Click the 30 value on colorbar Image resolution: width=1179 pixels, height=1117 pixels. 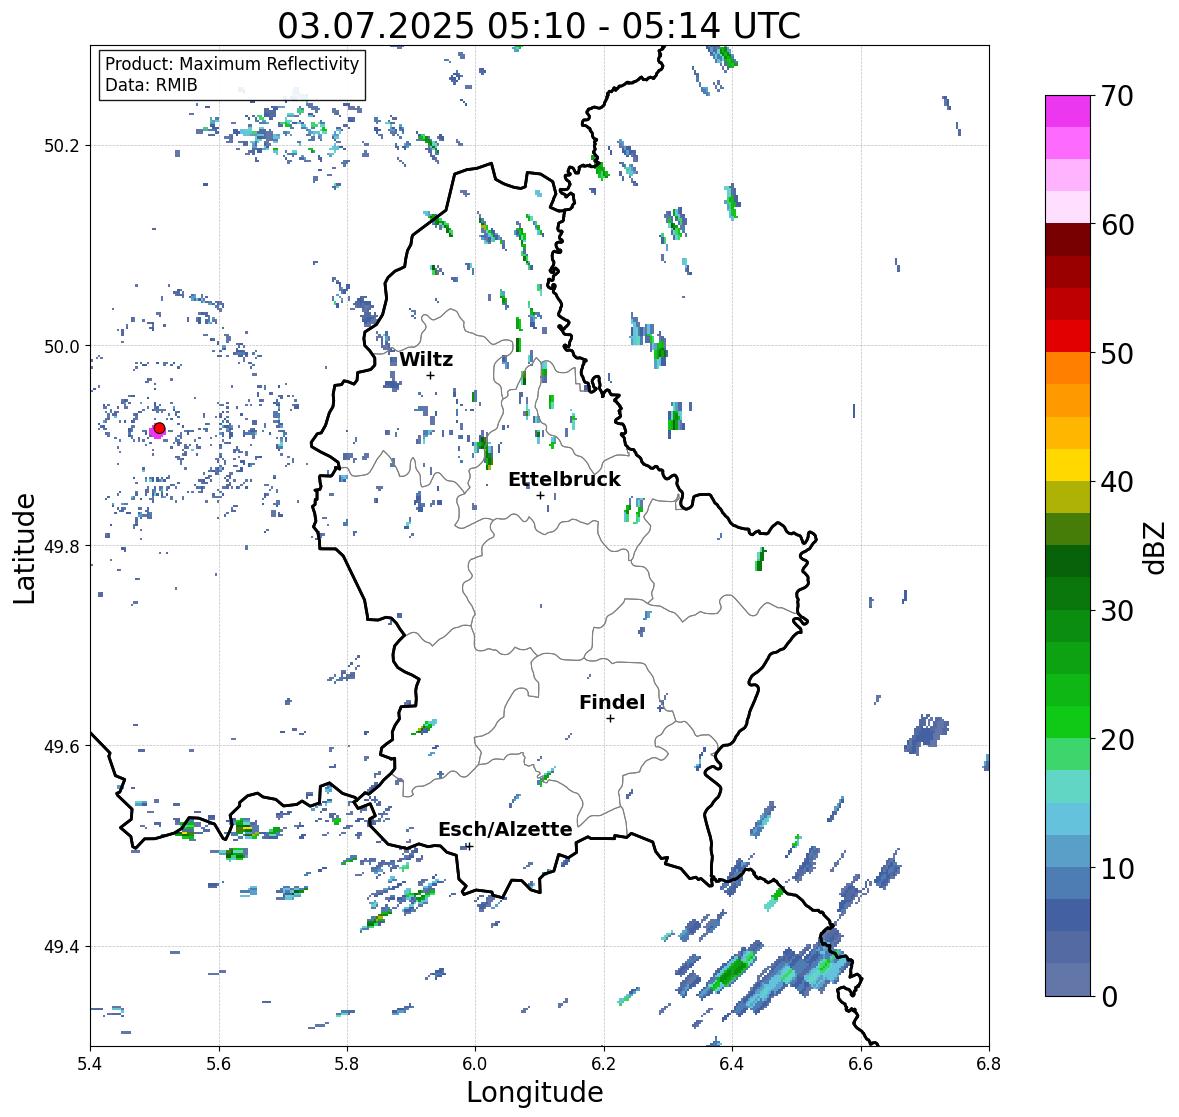1117,611
